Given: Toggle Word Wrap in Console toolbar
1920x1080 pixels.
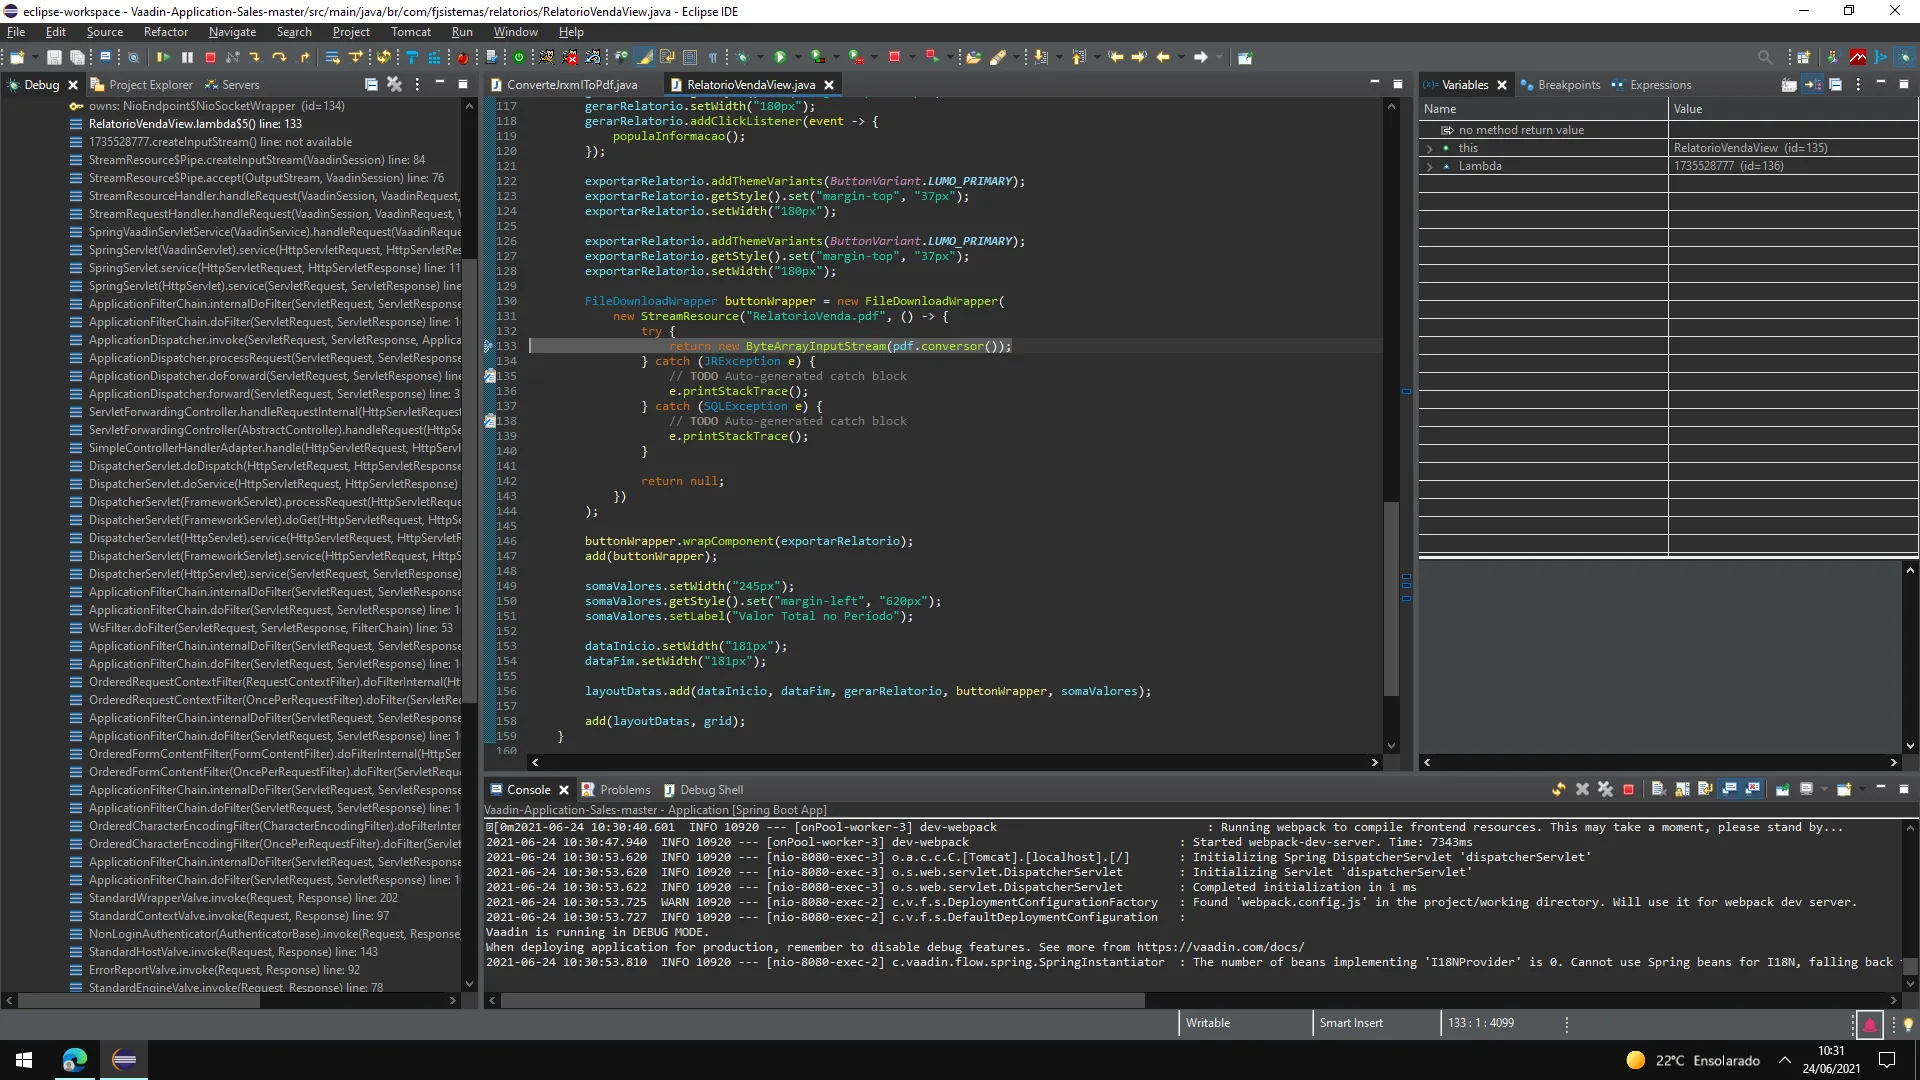Looking at the screenshot, I should pyautogui.click(x=1706, y=790).
